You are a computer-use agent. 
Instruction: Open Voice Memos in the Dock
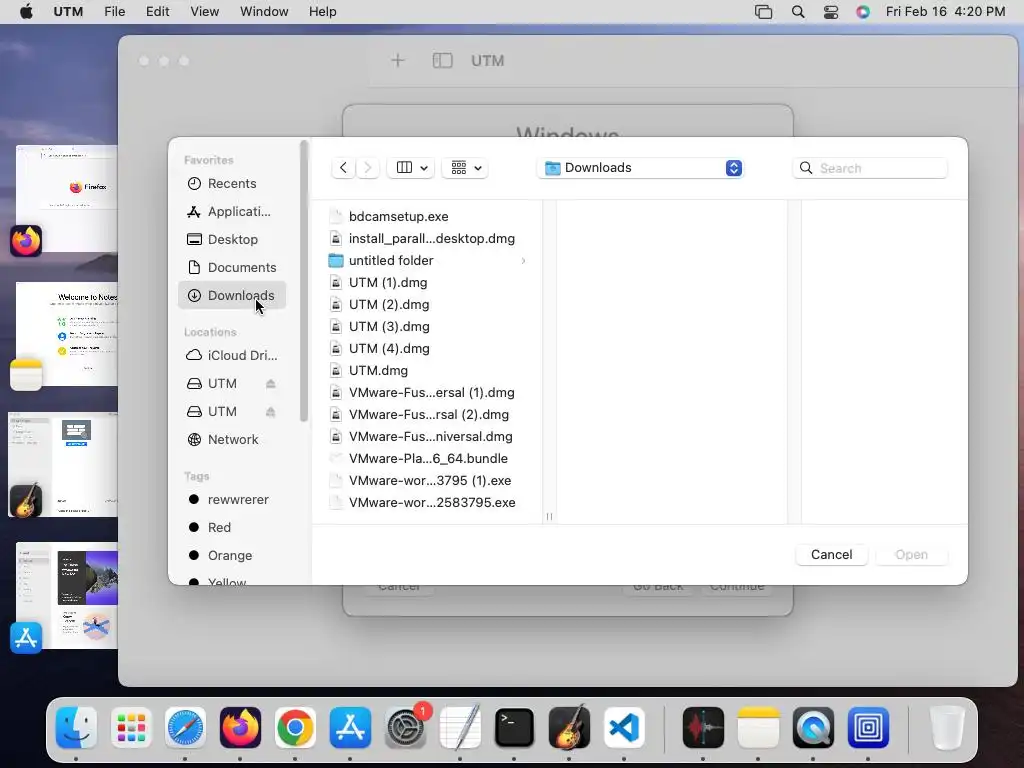pos(703,728)
